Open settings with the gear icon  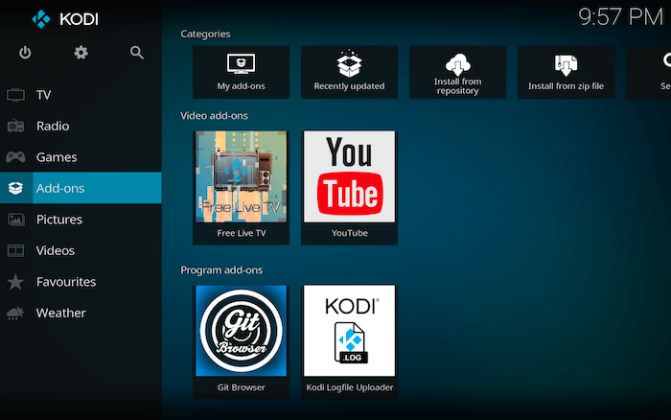click(x=81, y=53)
